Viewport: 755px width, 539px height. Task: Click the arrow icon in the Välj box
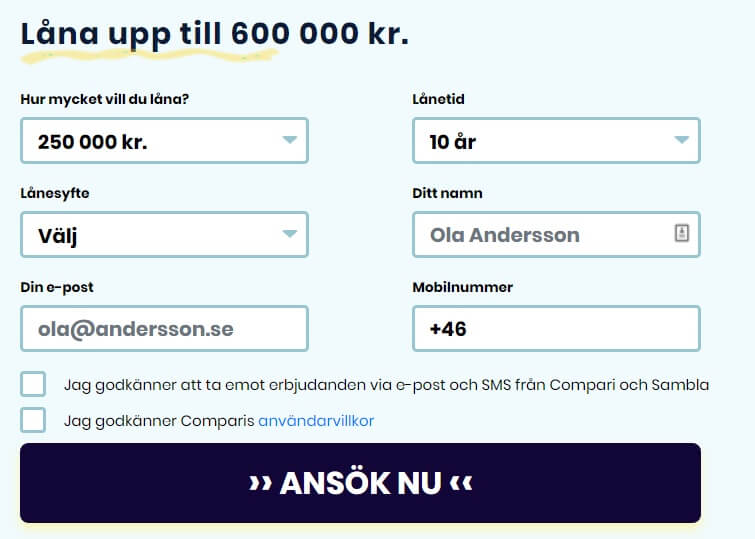[289, 234]
